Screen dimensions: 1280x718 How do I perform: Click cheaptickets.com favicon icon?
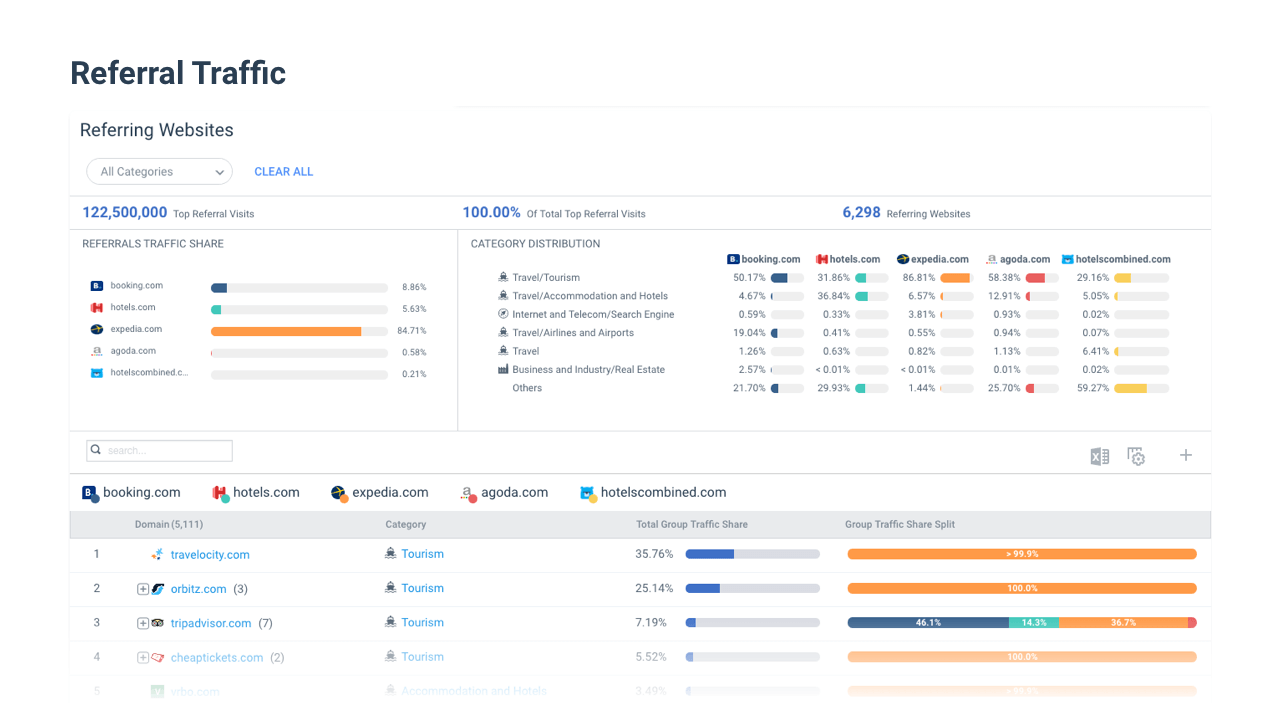158,657
